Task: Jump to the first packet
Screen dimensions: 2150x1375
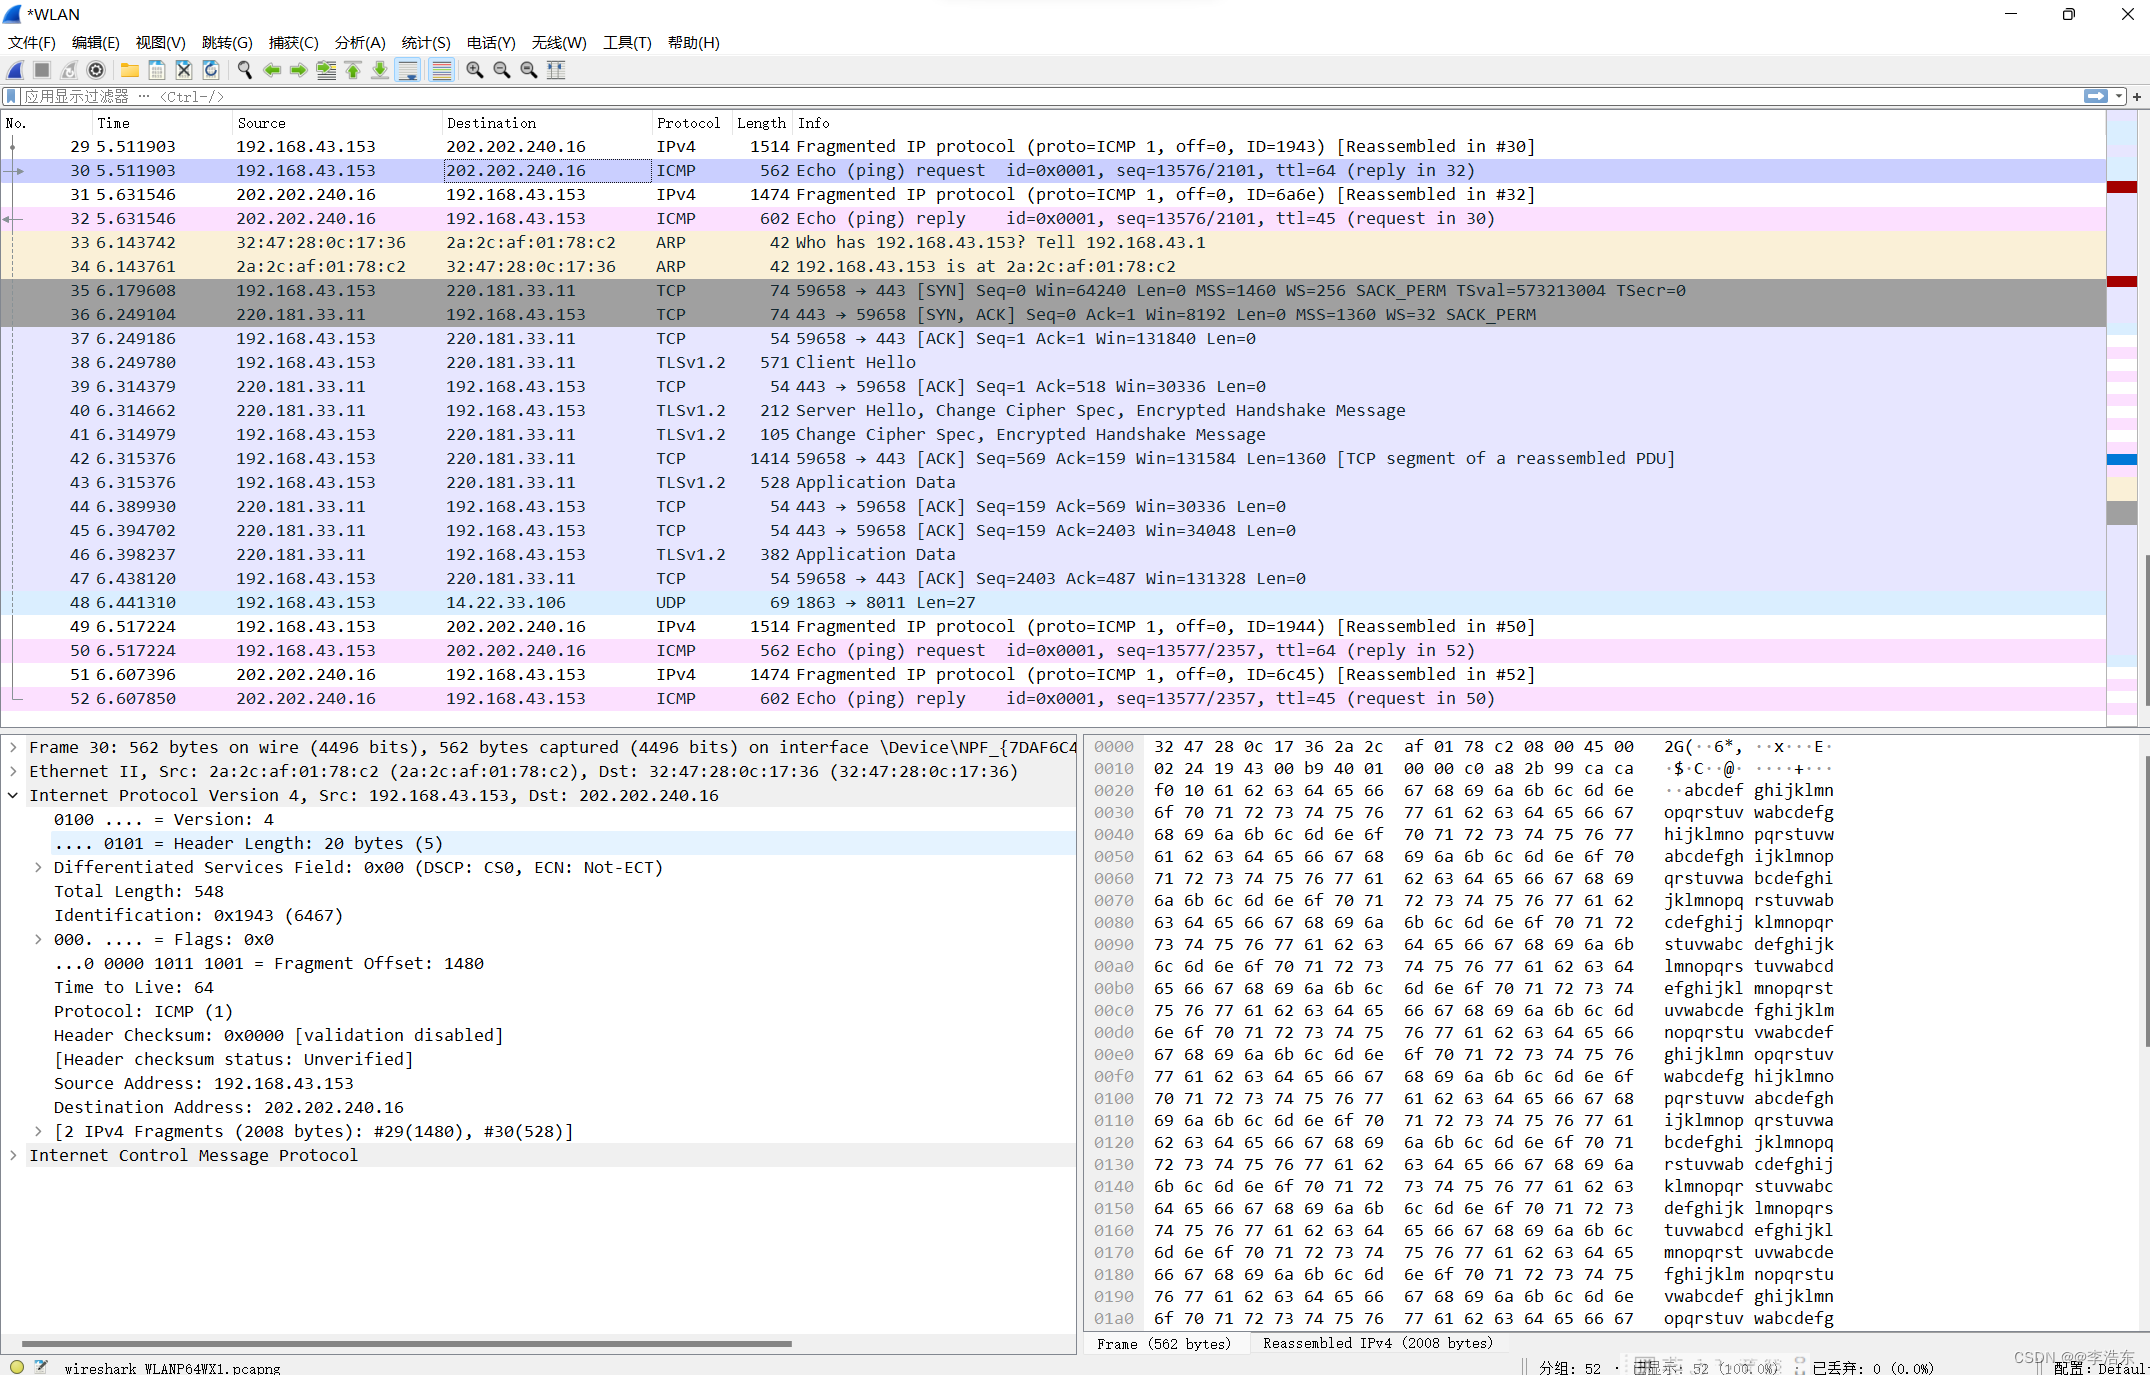Action: click(x=353, y=70)
